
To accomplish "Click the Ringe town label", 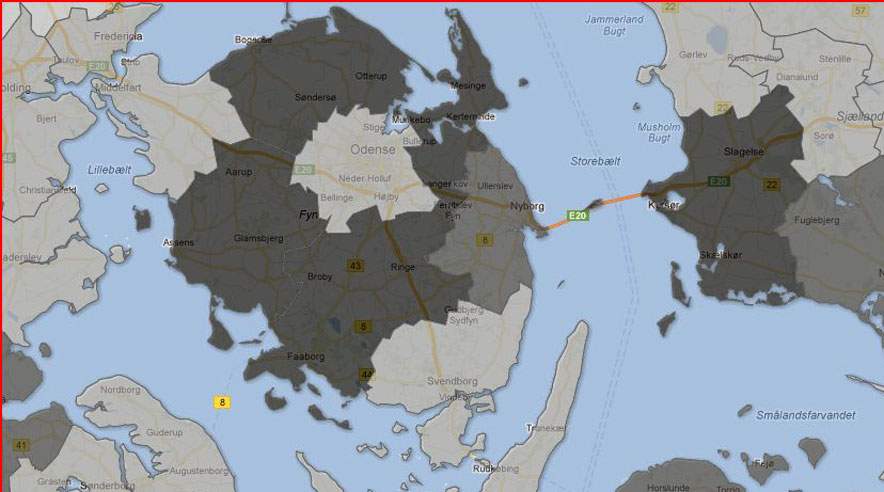I will pyautogui.click(x=400, y=267).
